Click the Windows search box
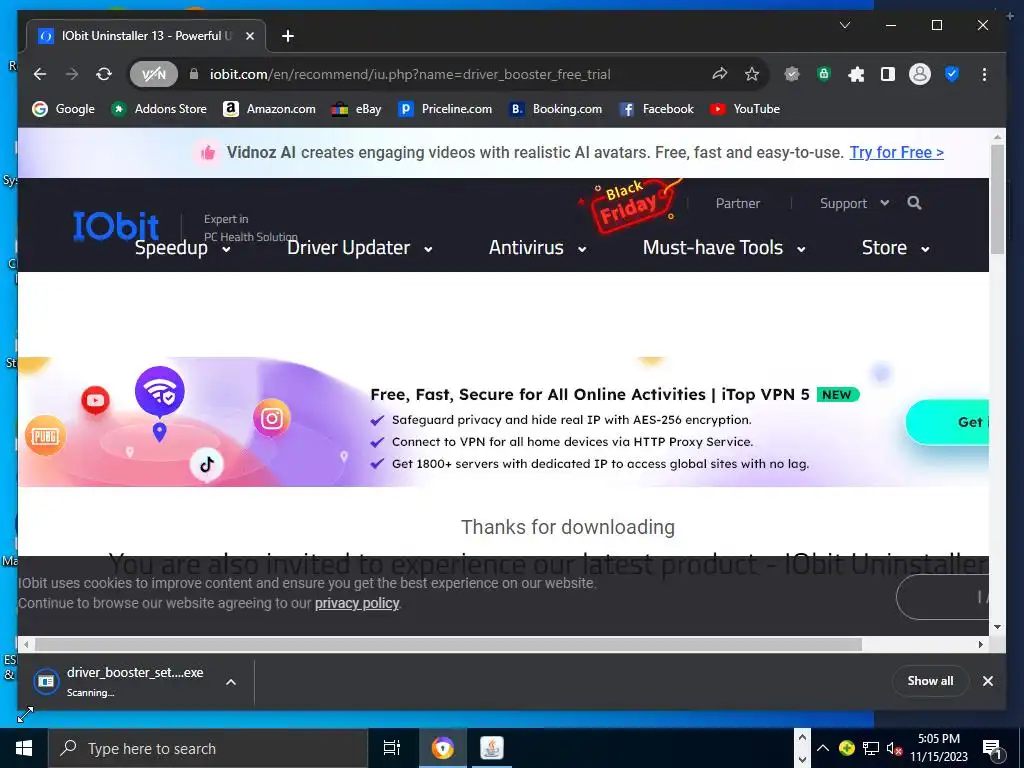Image resolution: width=1024 pixels, height=768 pixels. click(208, 748)
